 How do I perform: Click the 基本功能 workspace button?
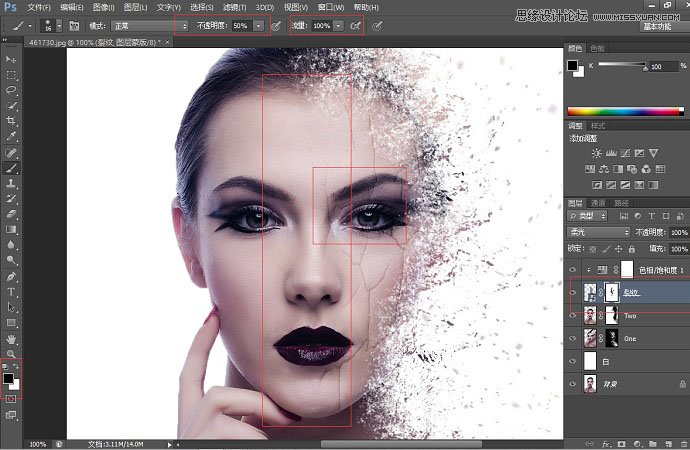[x=657, y=25]
